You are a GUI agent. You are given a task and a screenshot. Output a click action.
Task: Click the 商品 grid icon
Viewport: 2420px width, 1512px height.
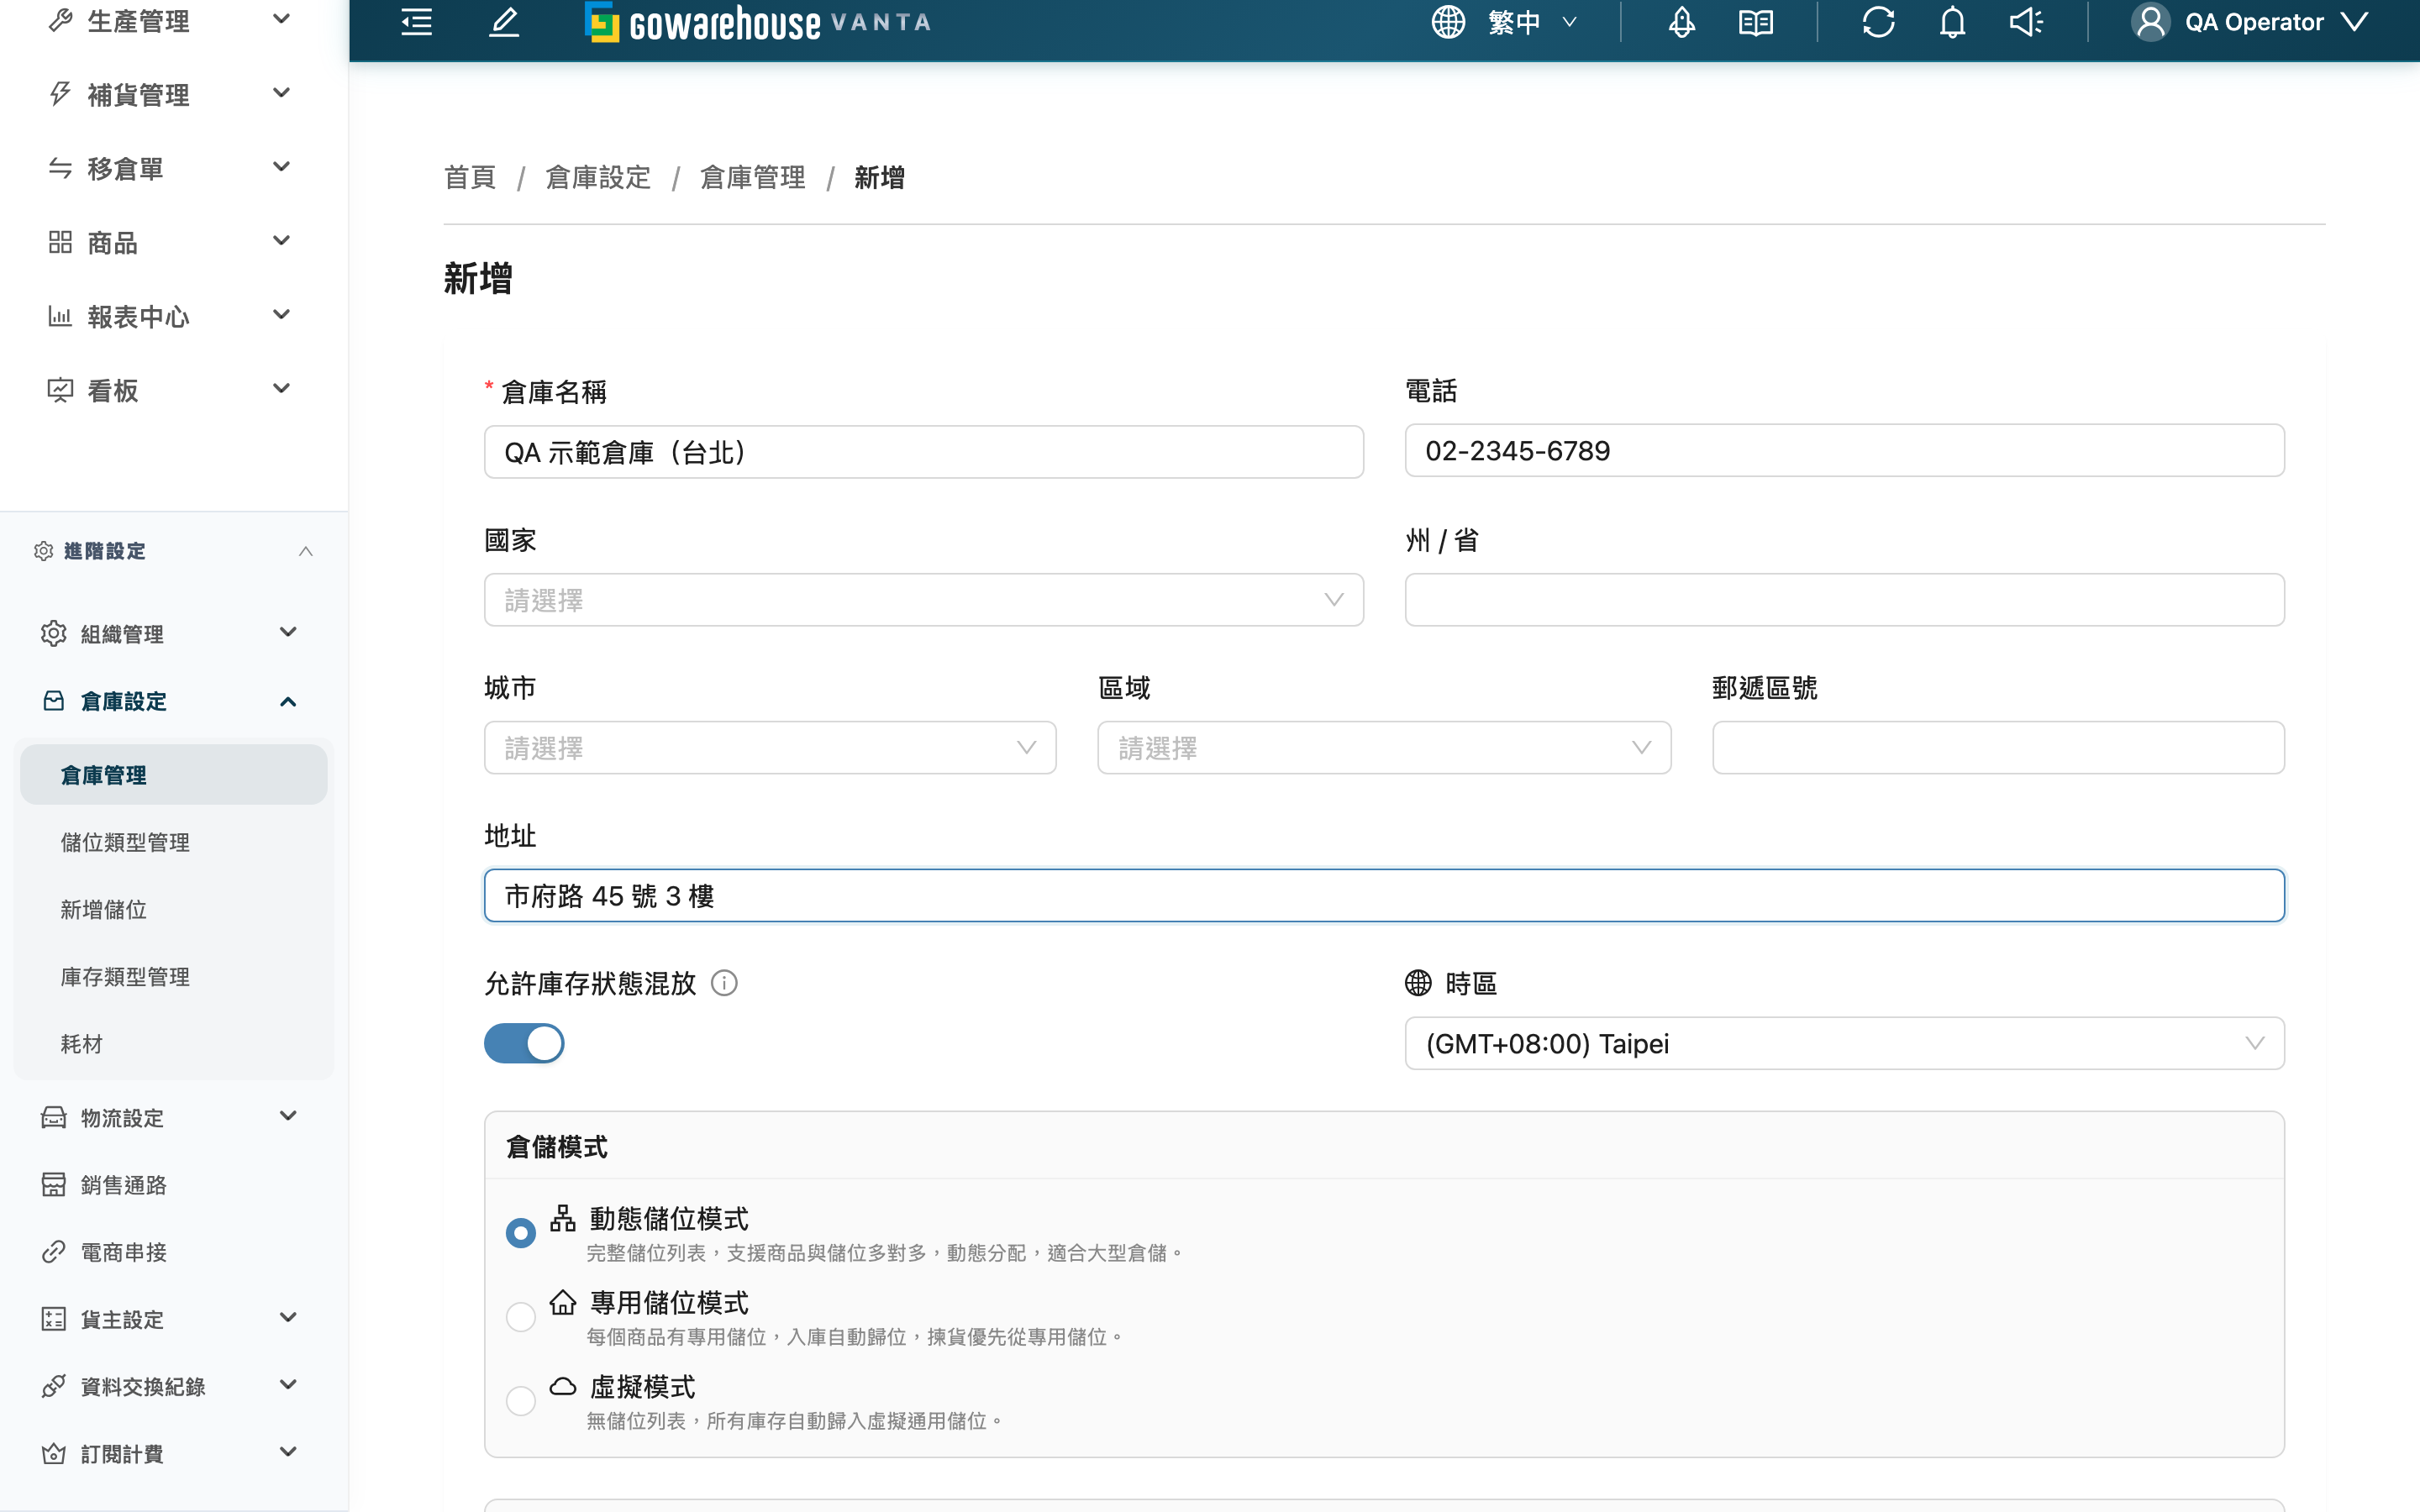click(x=60, y=242)
